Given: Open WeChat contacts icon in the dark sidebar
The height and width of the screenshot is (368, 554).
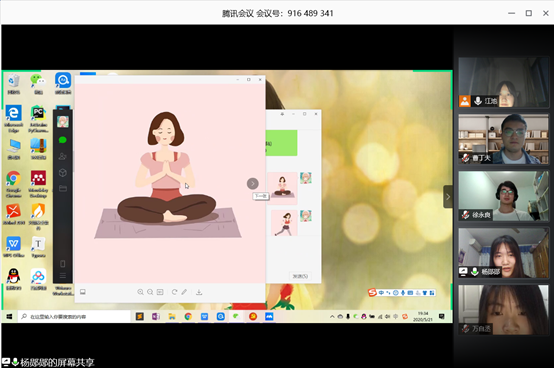Looking at the screenshot, I should point(63,156).
